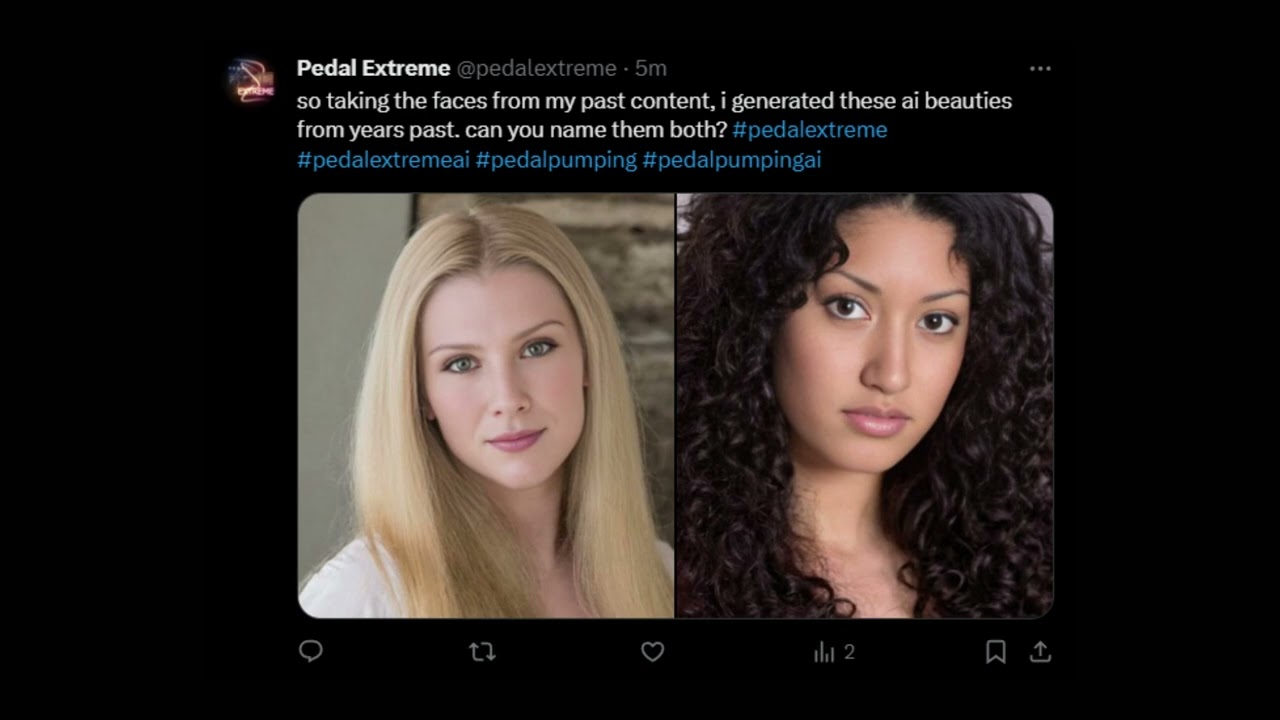Bookmark this post
Viewport: 1280px width, 720px height.
[995, 652]
